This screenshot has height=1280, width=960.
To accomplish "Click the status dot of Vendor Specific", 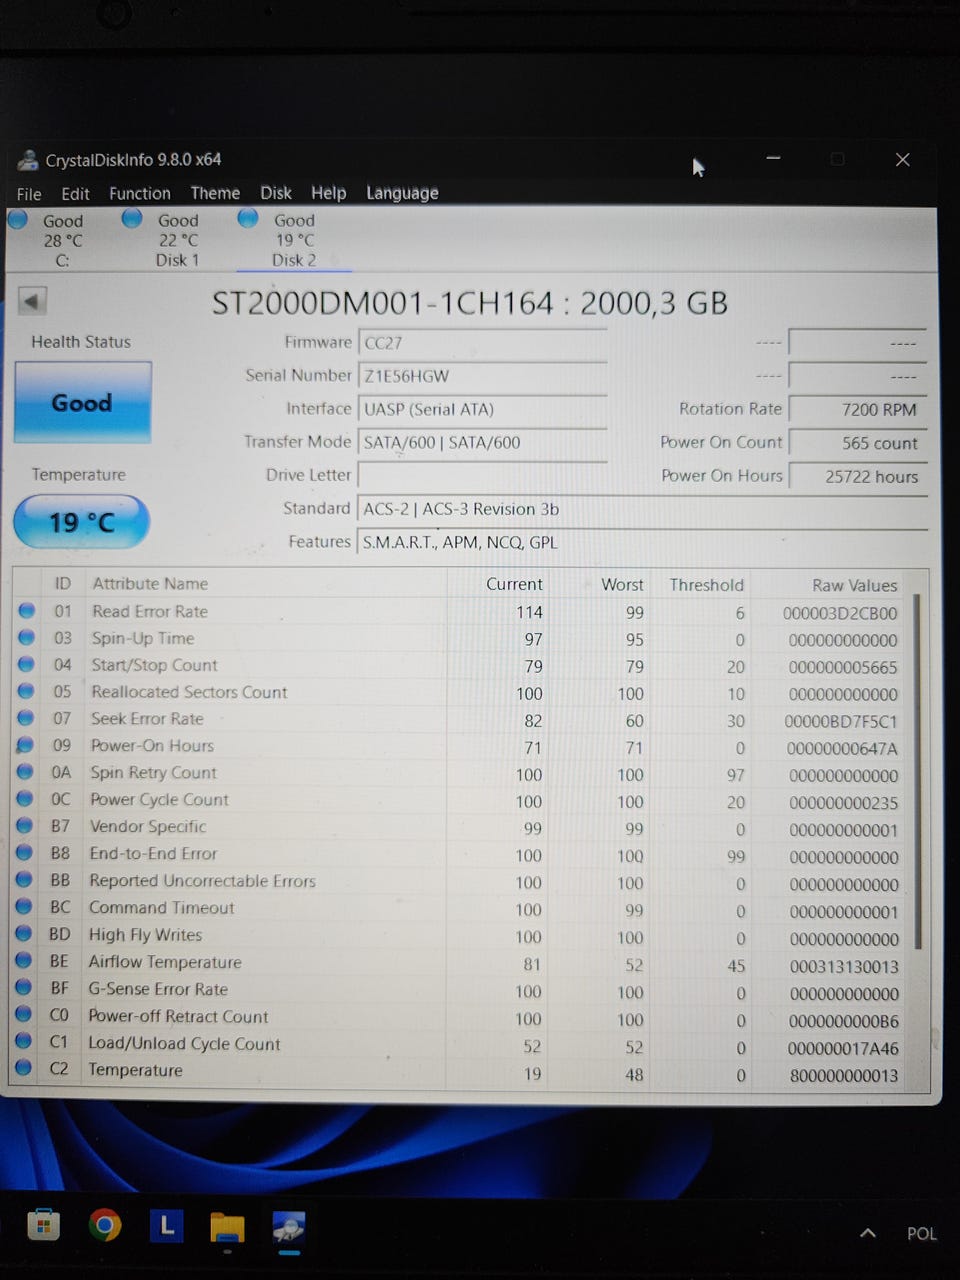I will pyautogui.click(x=26, y=826).
